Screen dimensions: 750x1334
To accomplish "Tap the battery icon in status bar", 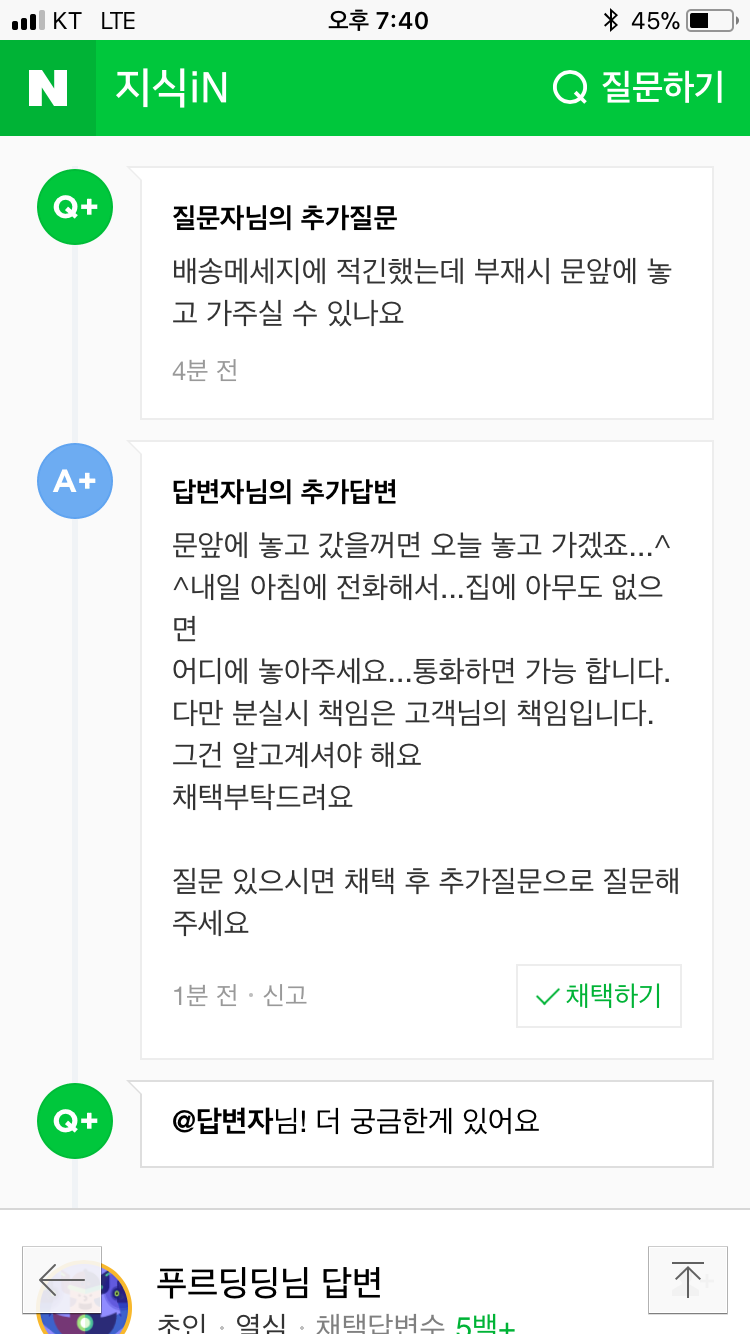I will 711,20.
